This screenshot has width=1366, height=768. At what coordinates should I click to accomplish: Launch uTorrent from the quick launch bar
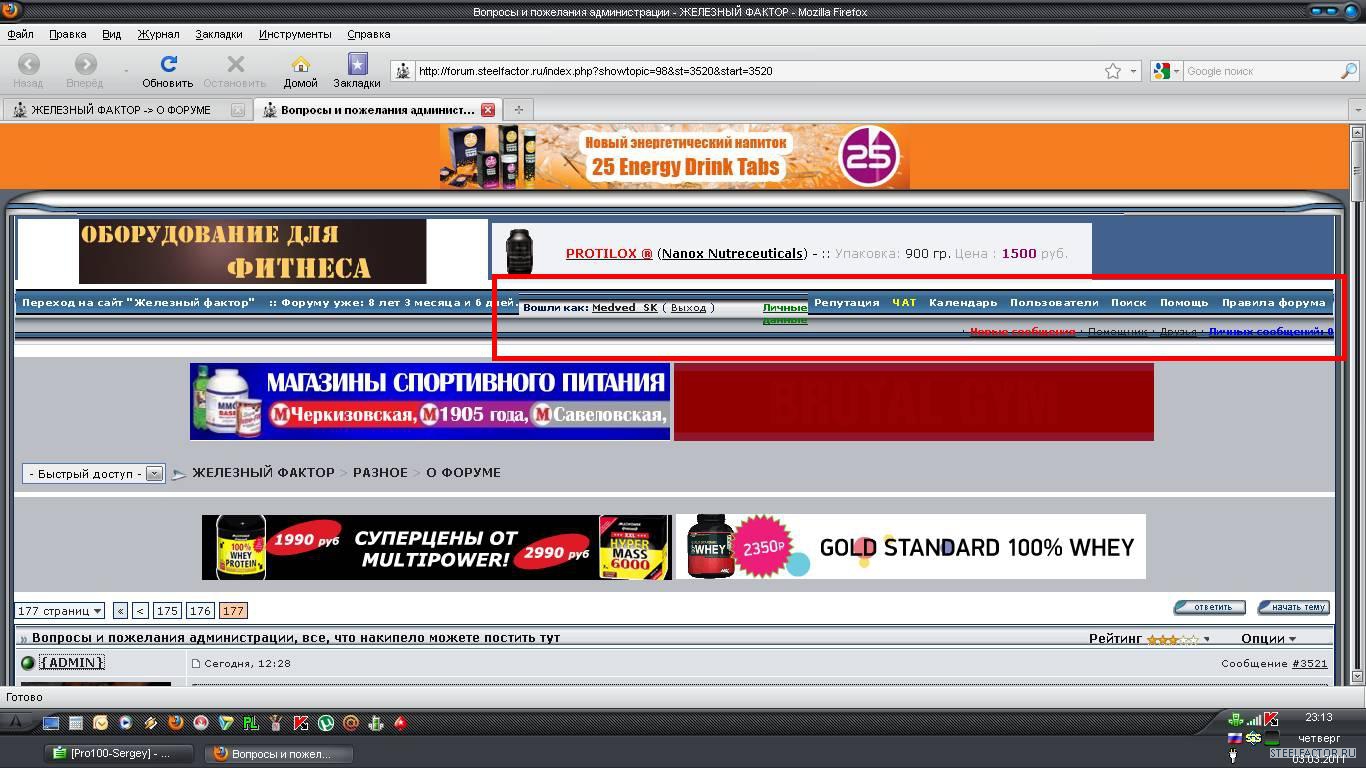click(x=326, y=722)
